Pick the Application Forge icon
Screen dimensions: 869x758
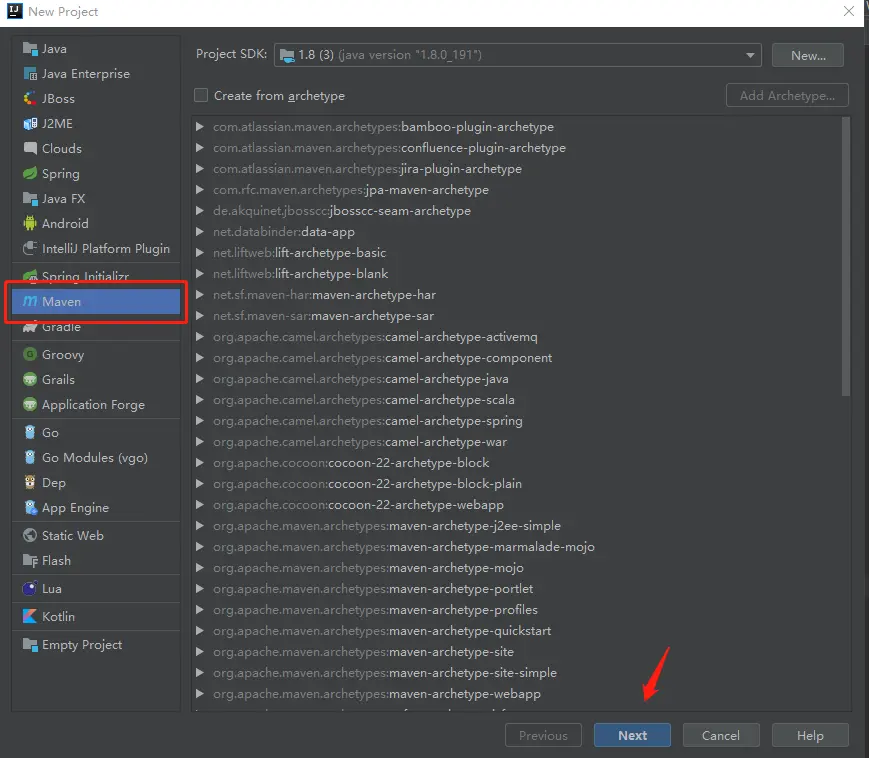coord(30,404)
